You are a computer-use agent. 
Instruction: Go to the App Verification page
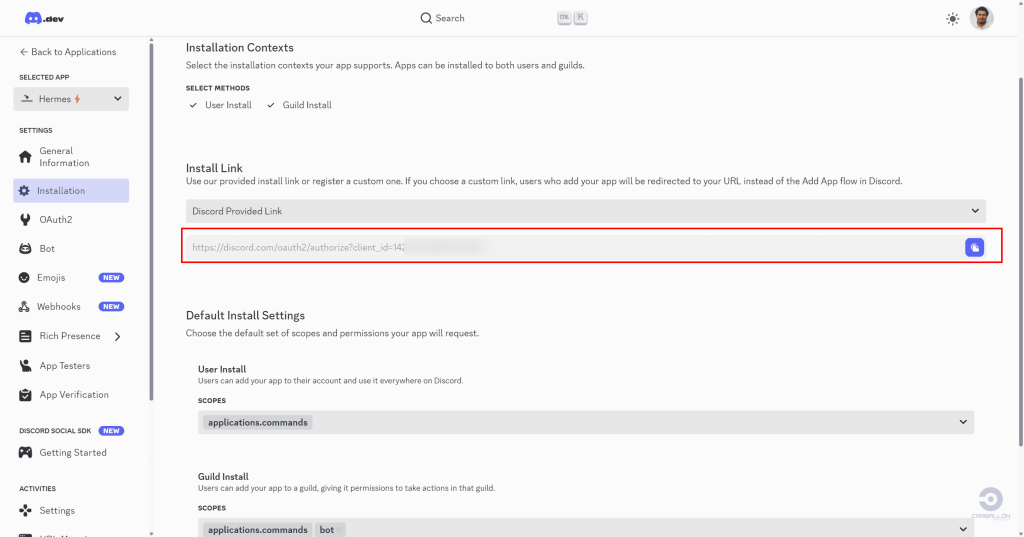coord(73,395)
